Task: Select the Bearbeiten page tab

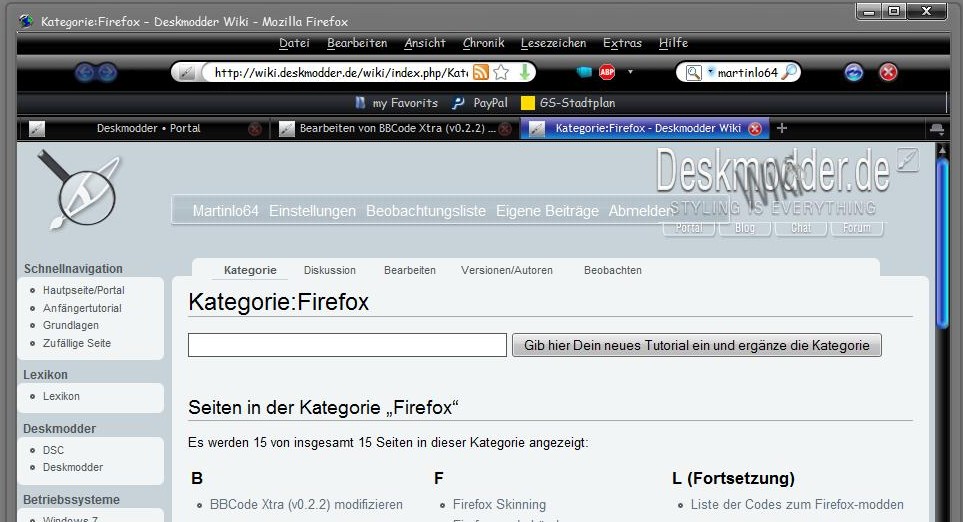Action: tap(410, 270)
